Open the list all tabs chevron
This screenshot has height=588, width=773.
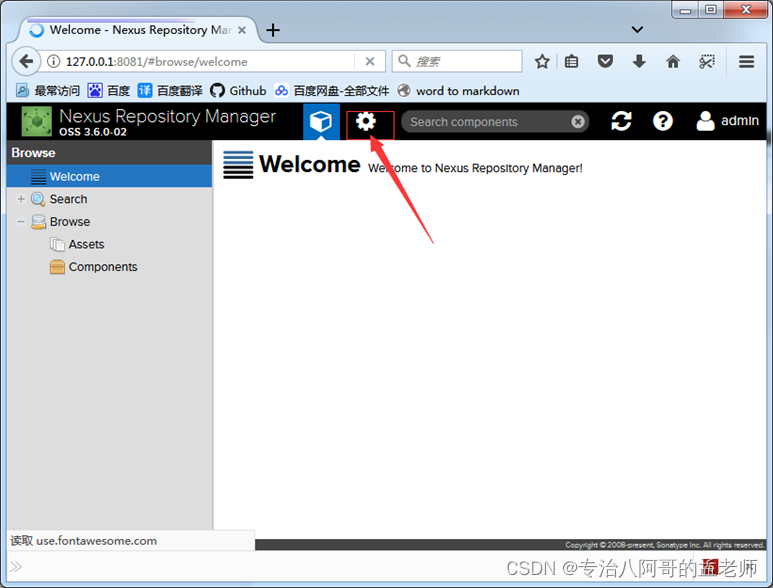point(637,30)
